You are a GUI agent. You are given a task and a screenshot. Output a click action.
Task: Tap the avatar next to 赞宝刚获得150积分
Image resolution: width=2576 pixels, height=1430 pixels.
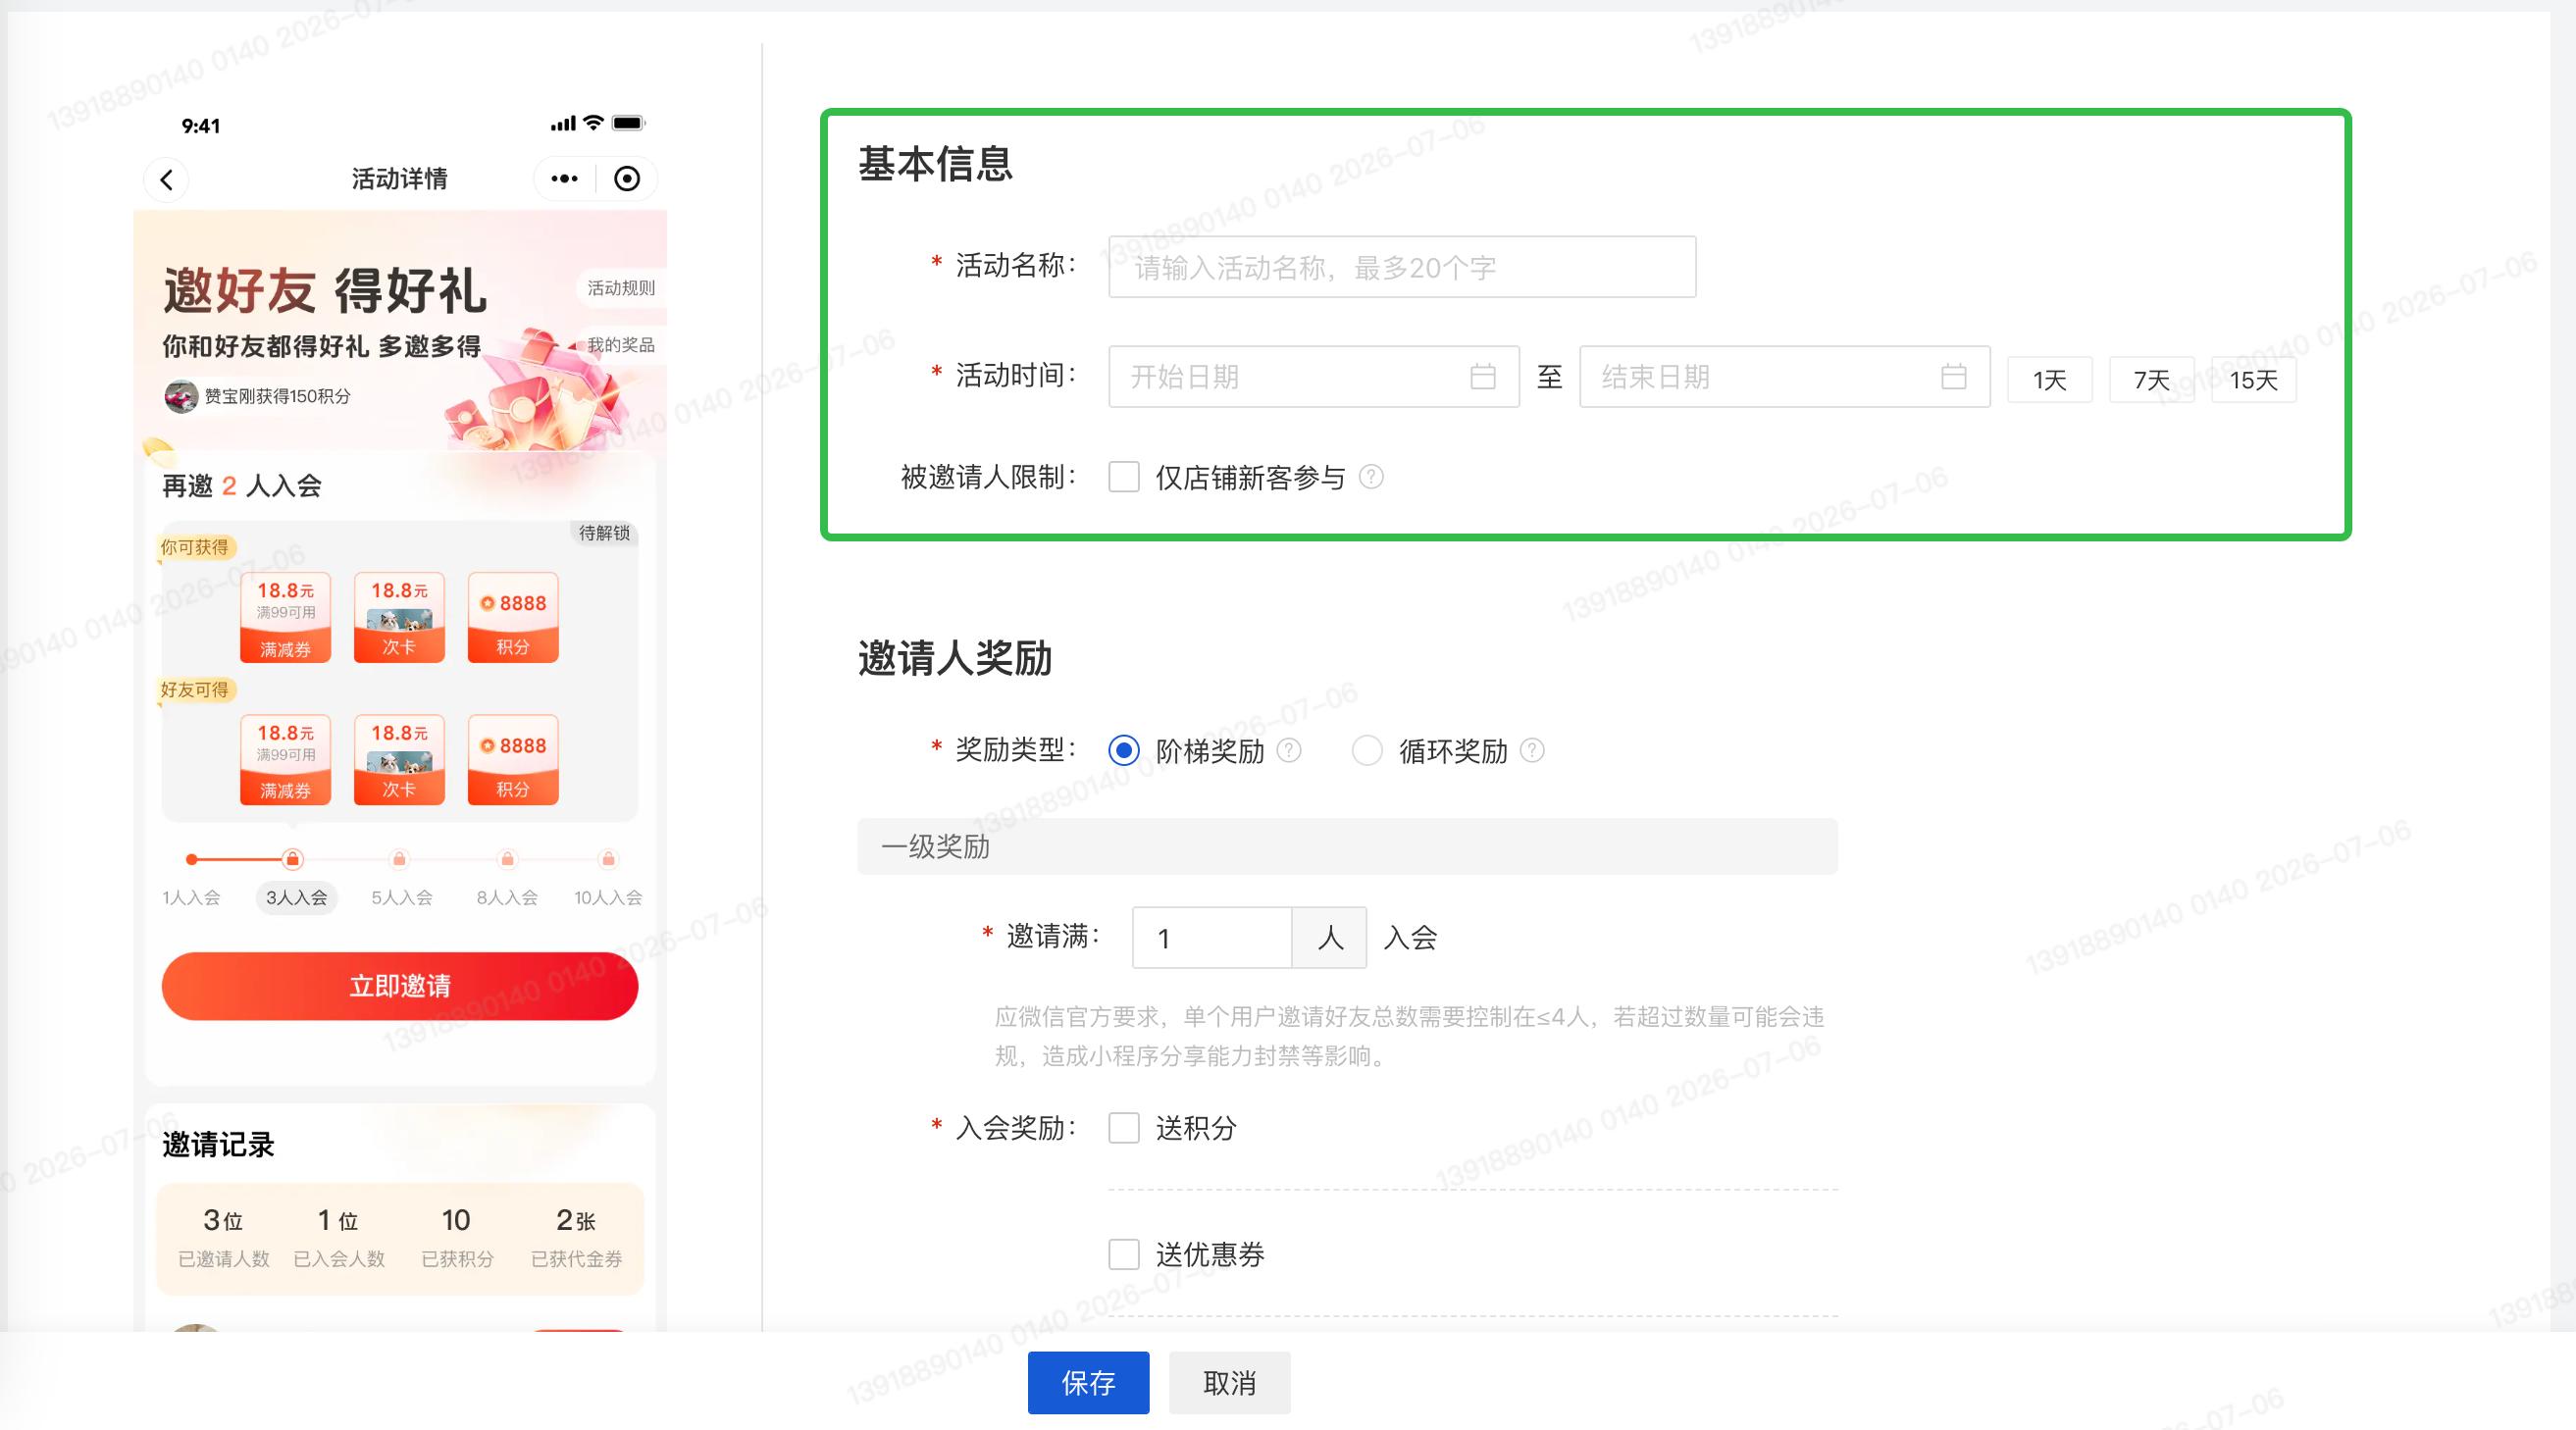click(181, 396)
